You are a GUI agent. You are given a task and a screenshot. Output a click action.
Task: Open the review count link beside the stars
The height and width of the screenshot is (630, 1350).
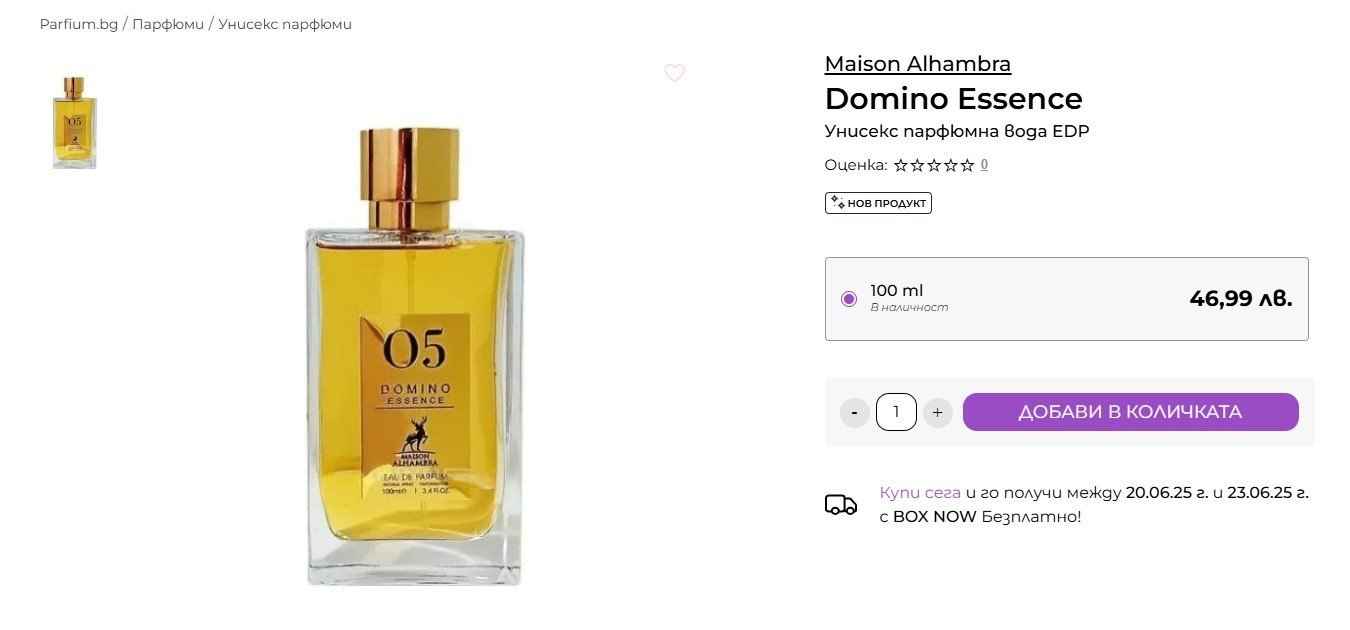pyautogui.click(x=984, y=165)
